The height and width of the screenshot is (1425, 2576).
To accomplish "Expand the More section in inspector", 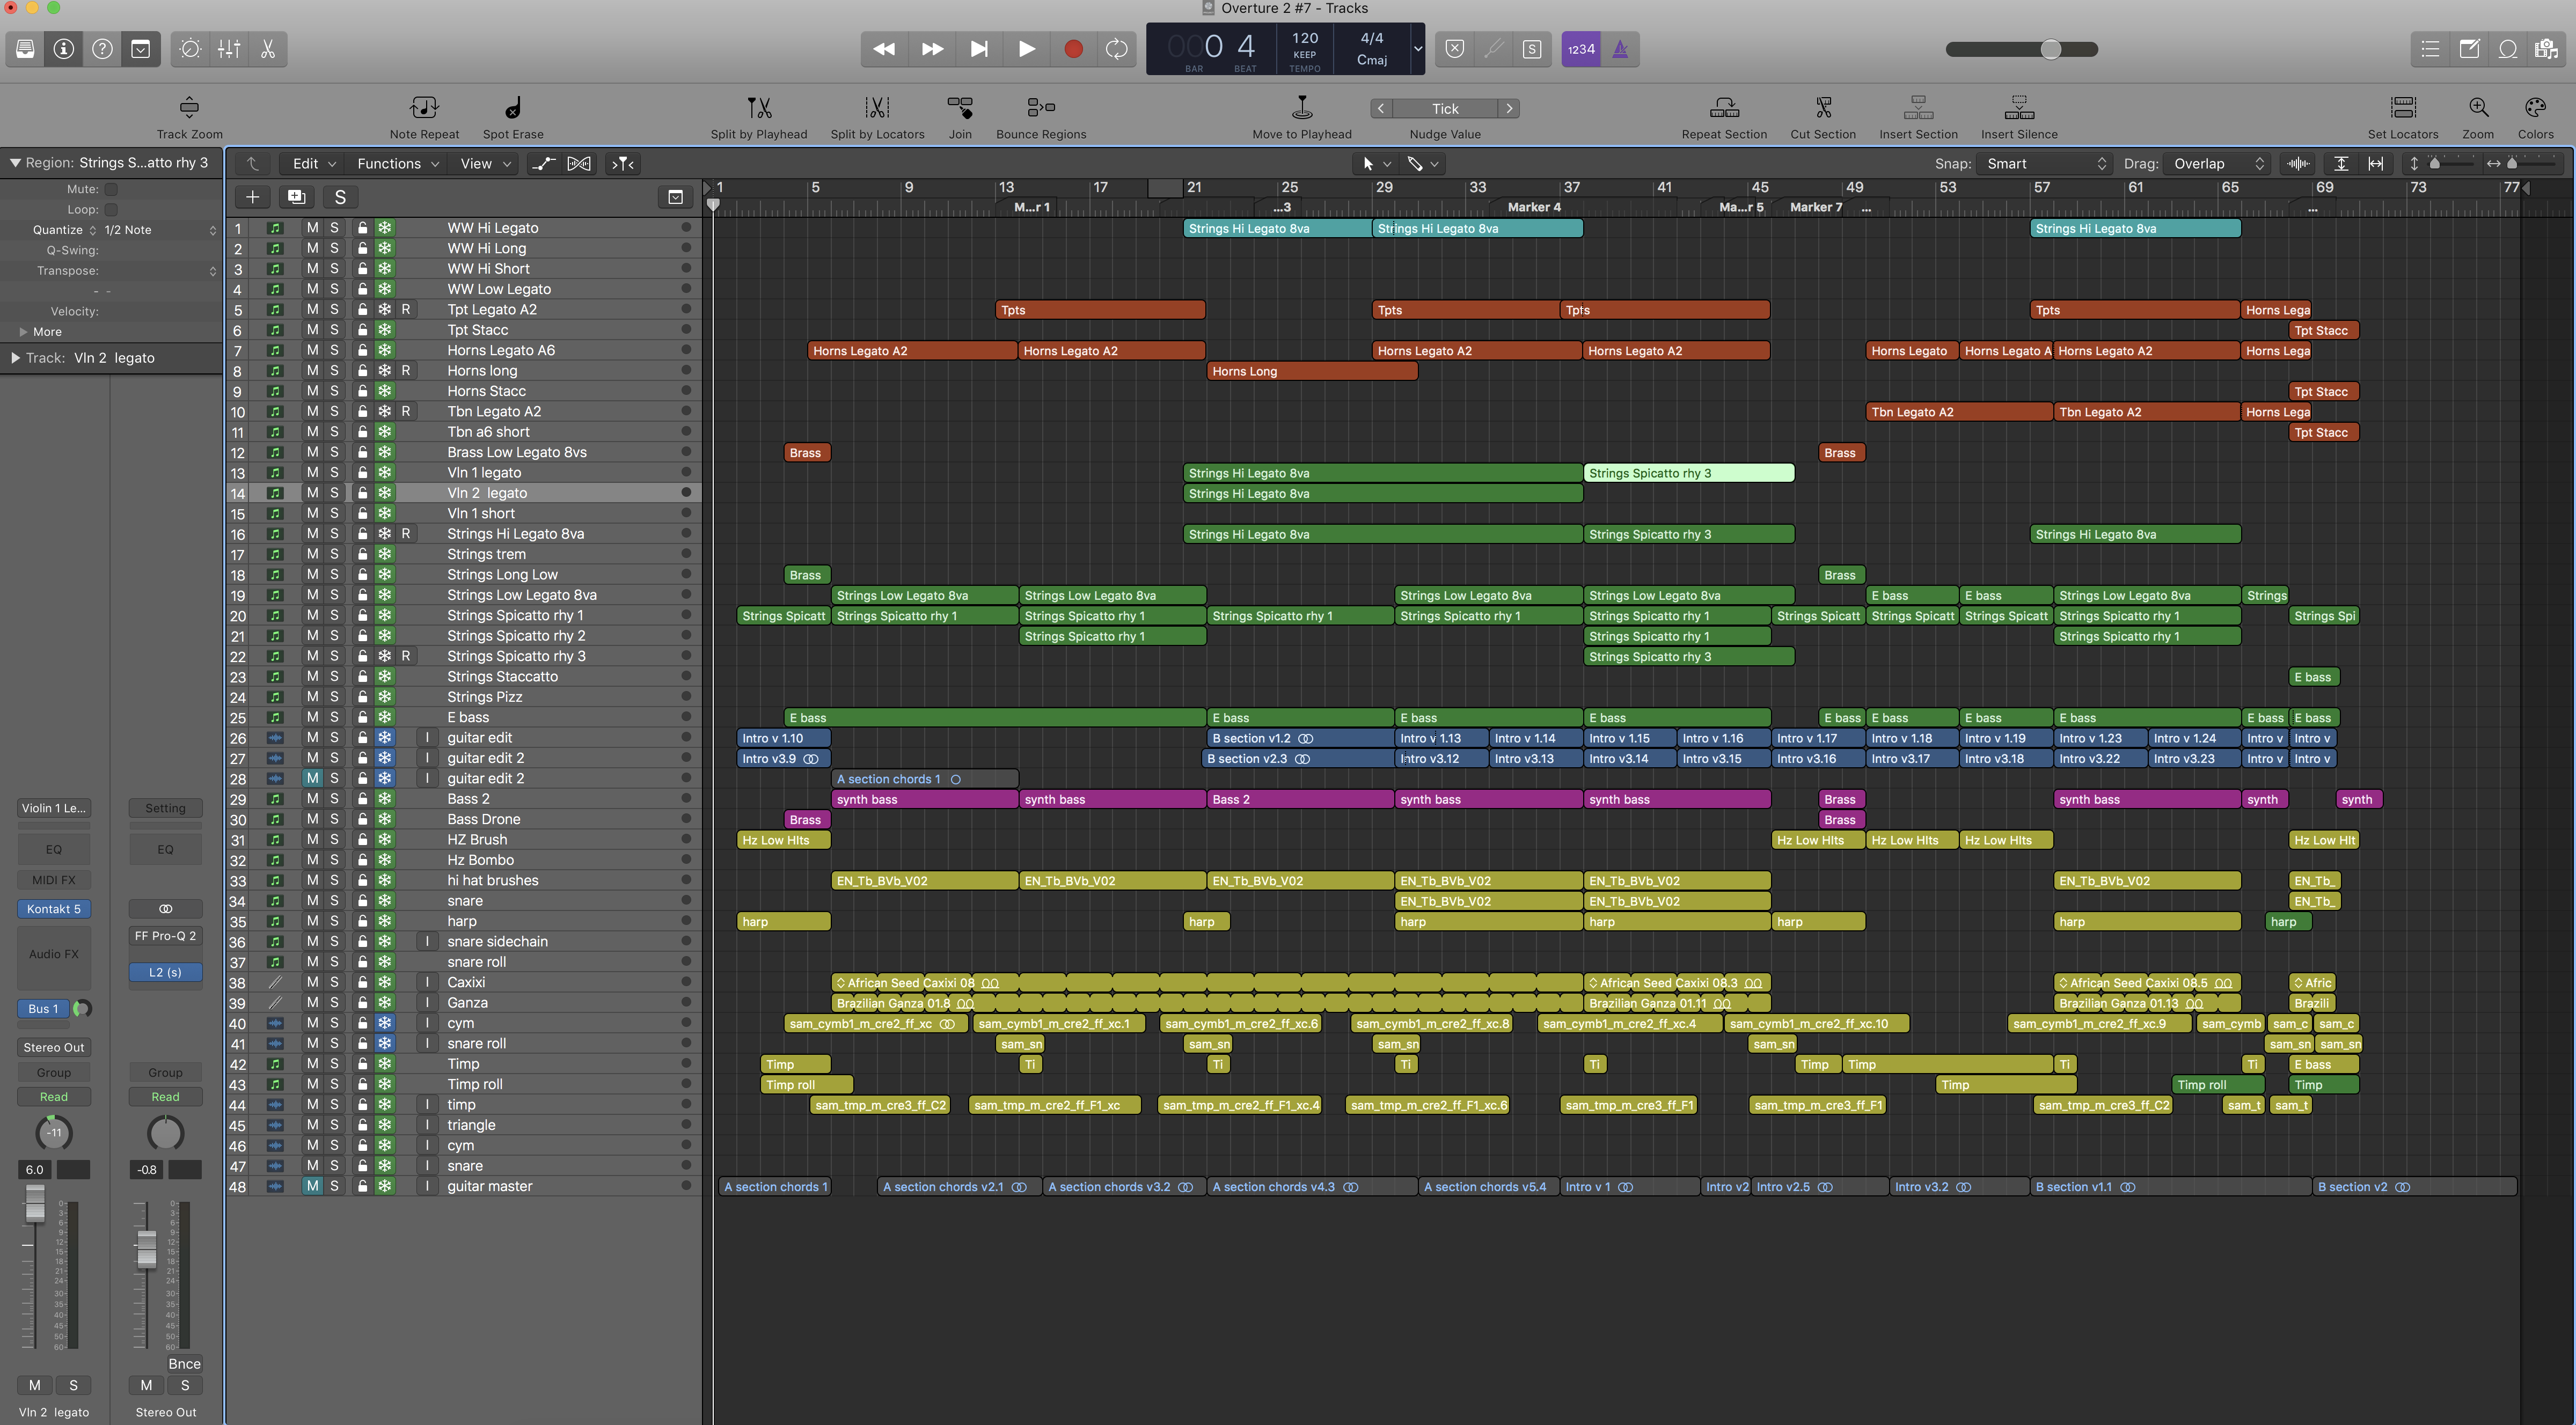I will [x=23, y=332].
